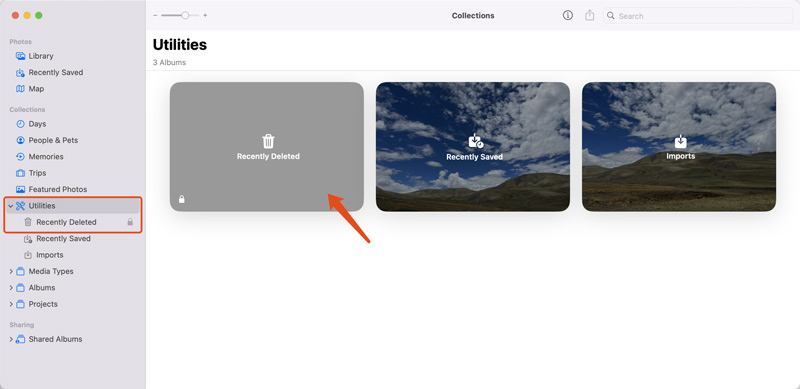The height and width of the screenshot is (389, 800).
Task: Open the Recently Saved album card
Action: coord(473,147)
